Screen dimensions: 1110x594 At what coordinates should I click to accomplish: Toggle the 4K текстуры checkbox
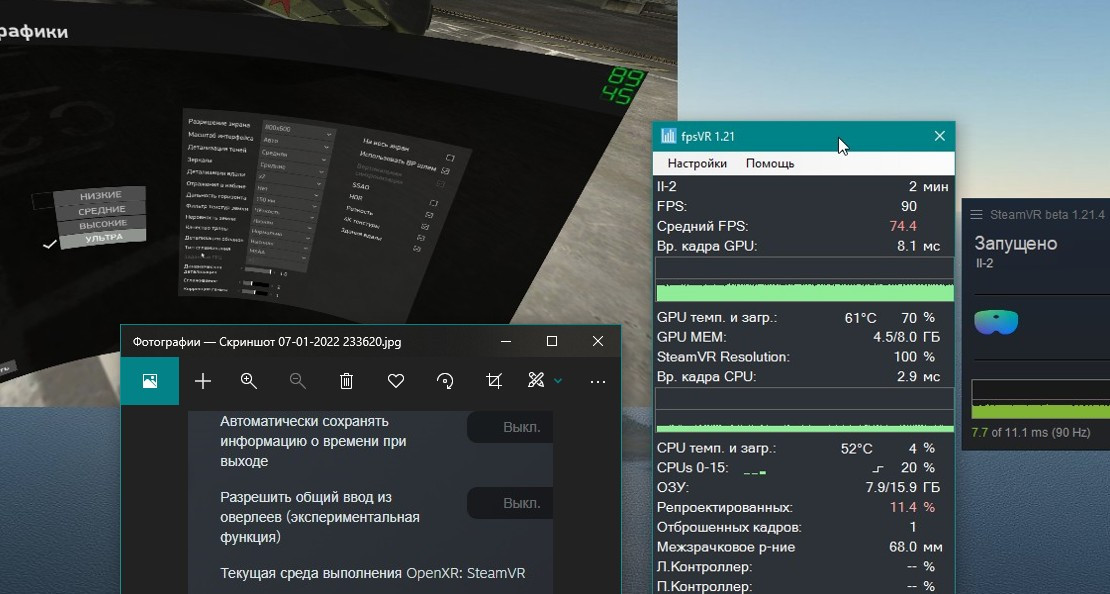point(421,238)
